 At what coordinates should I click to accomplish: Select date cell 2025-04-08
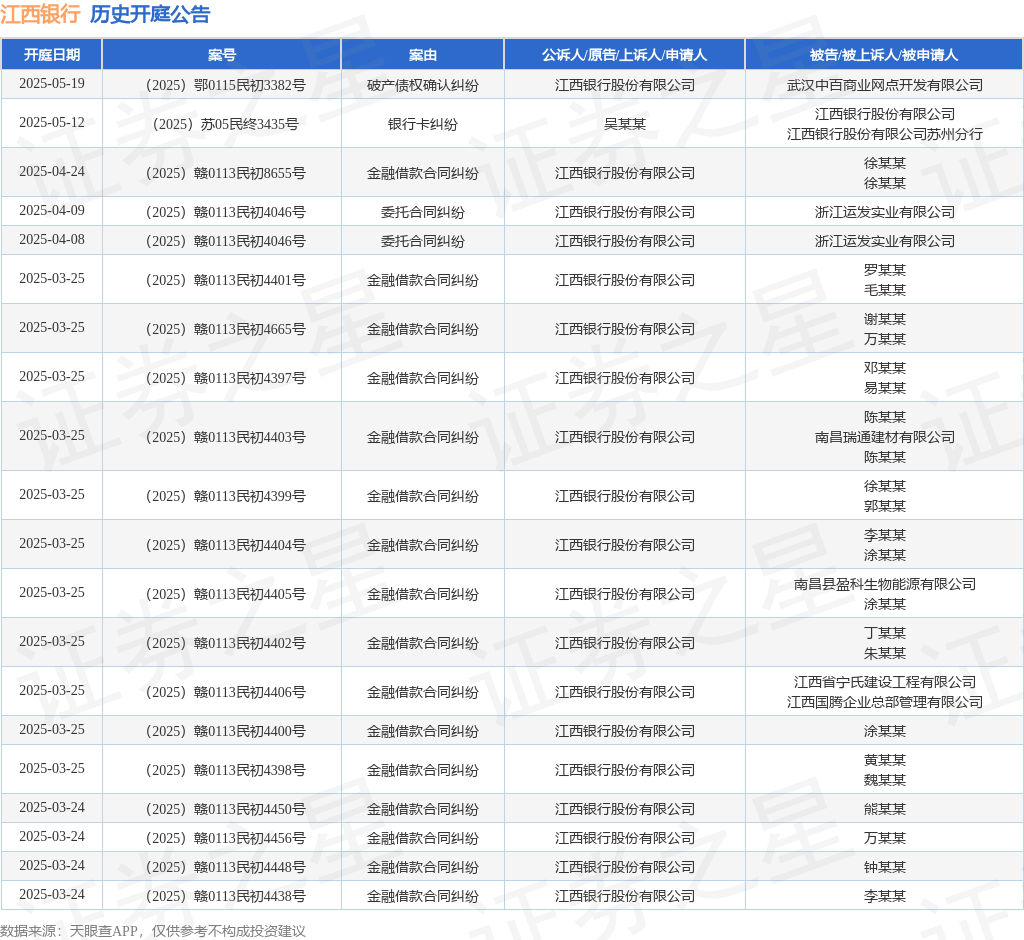52,240
